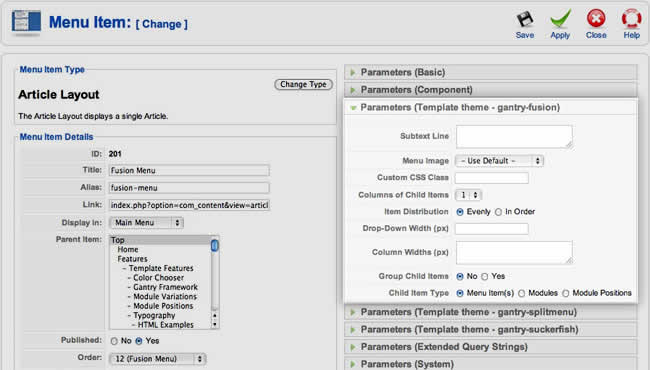Click the Menu Item page icon in the header
Screen dimensions: 650x370
click(x=26, y=22)
